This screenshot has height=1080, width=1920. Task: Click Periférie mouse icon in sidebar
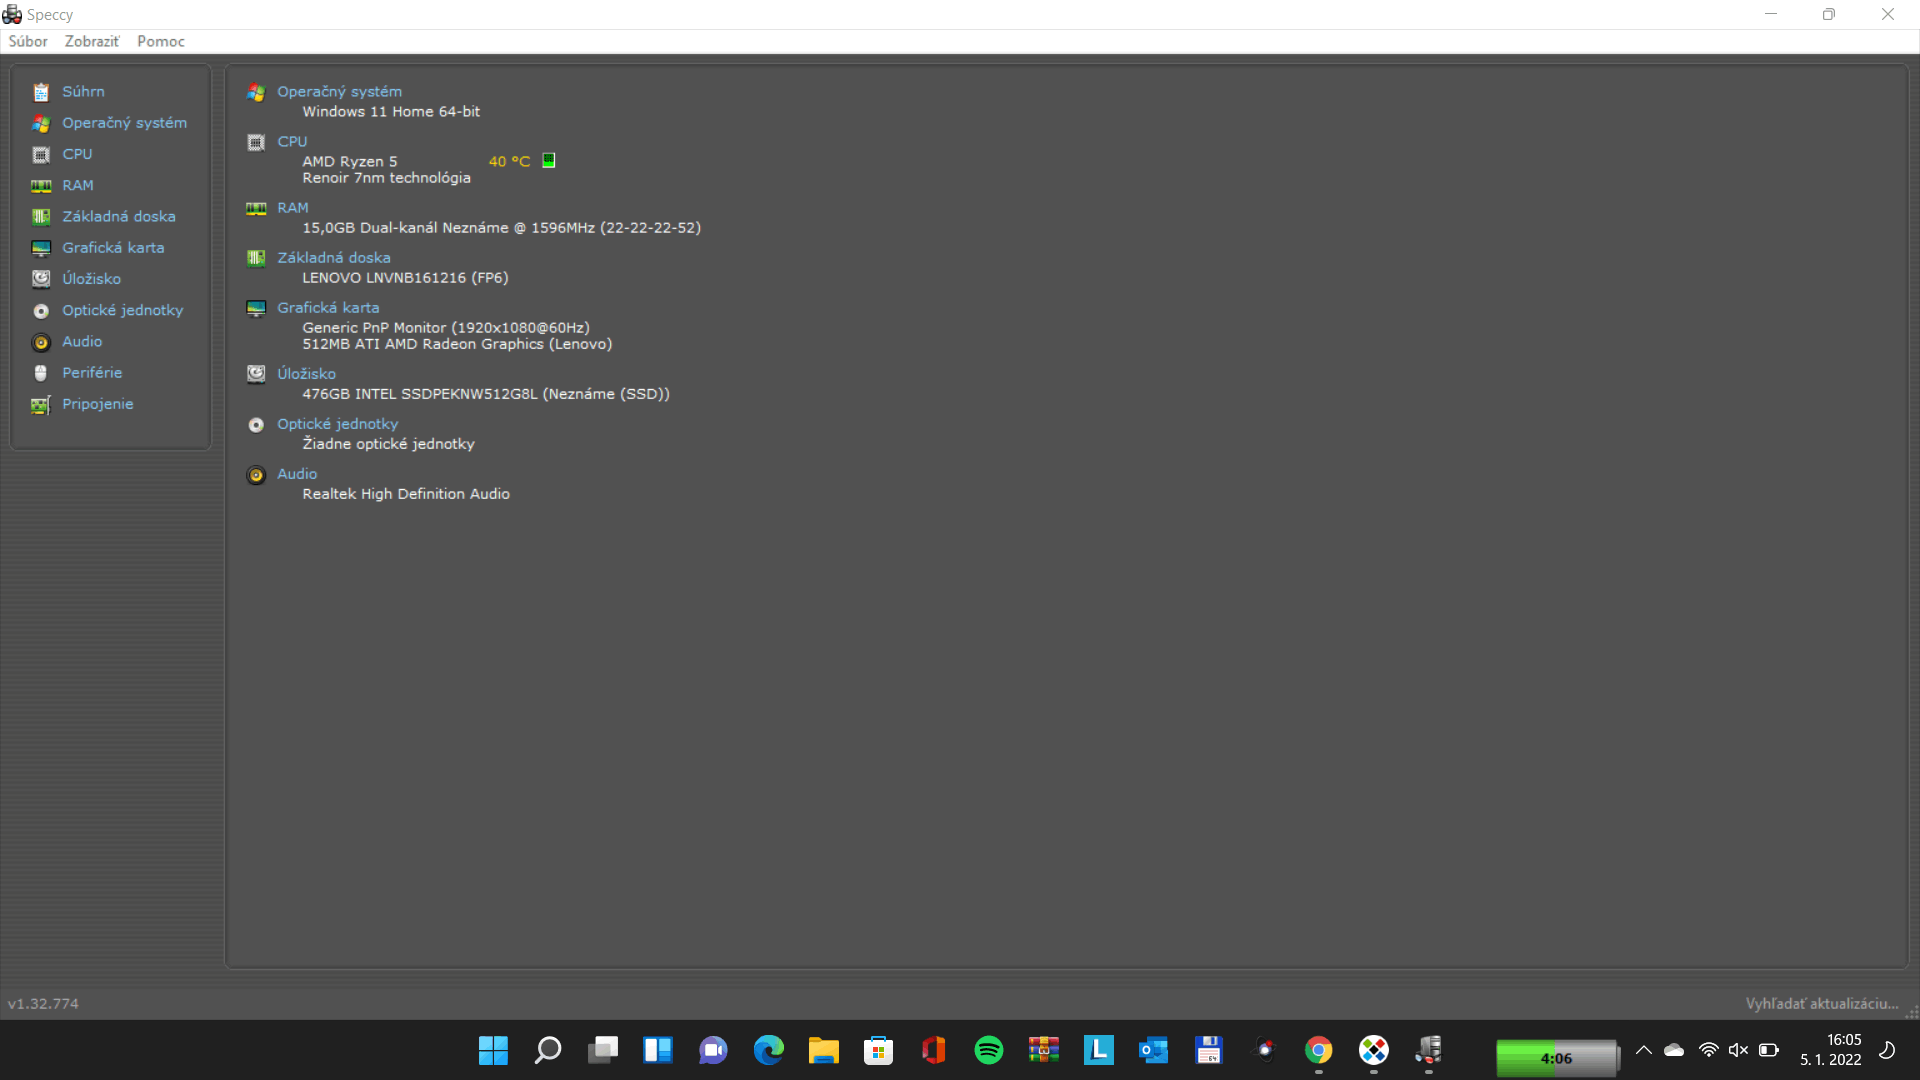click(41, 373)
